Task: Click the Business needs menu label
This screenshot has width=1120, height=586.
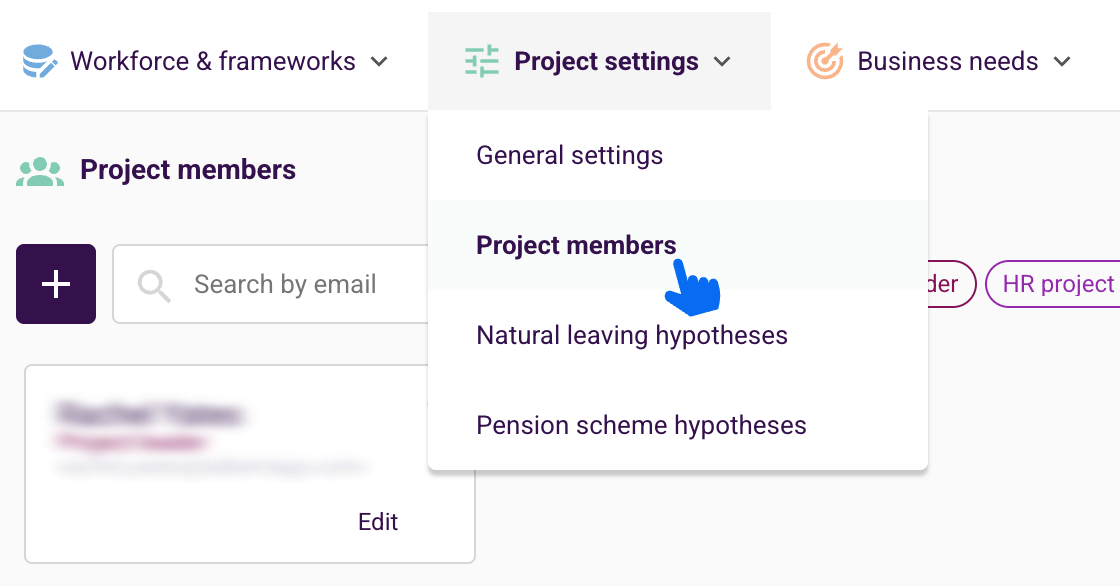Action: pyautogui.click(x=947, y=62)
